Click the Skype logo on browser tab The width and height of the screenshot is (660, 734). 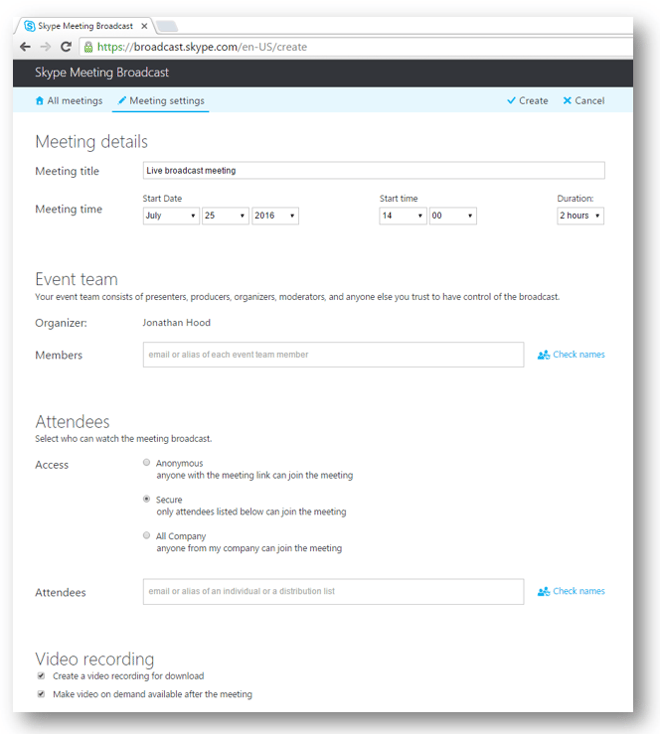point(29,26)
